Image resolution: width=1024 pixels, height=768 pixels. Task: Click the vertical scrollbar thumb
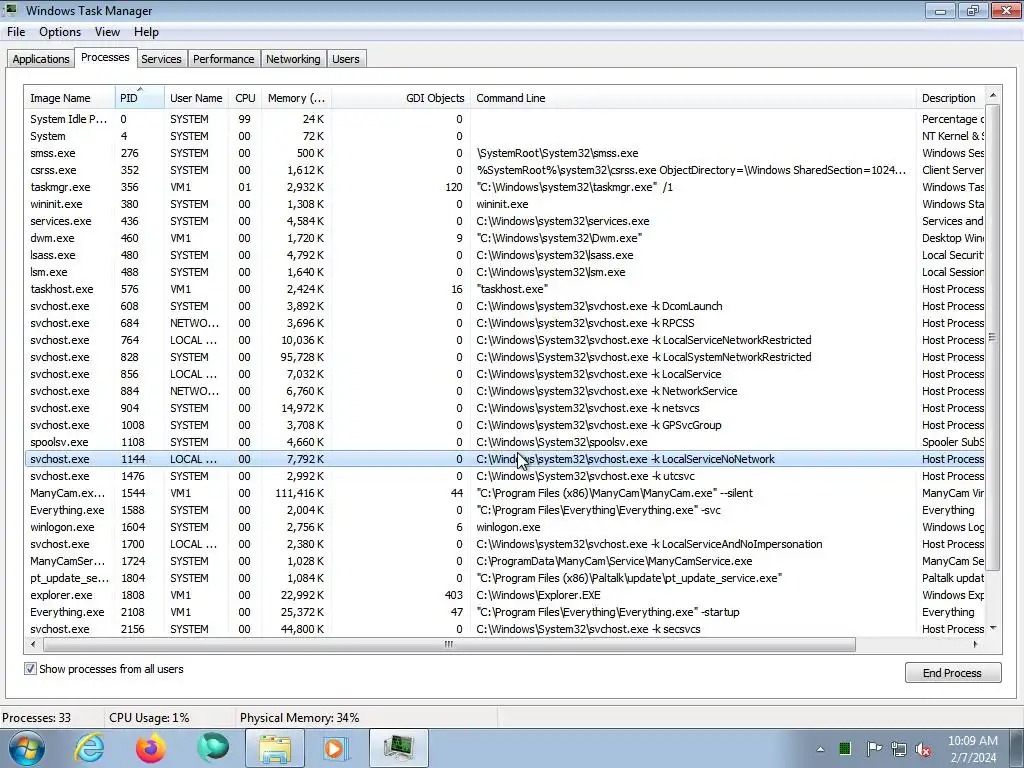point(993,337)
